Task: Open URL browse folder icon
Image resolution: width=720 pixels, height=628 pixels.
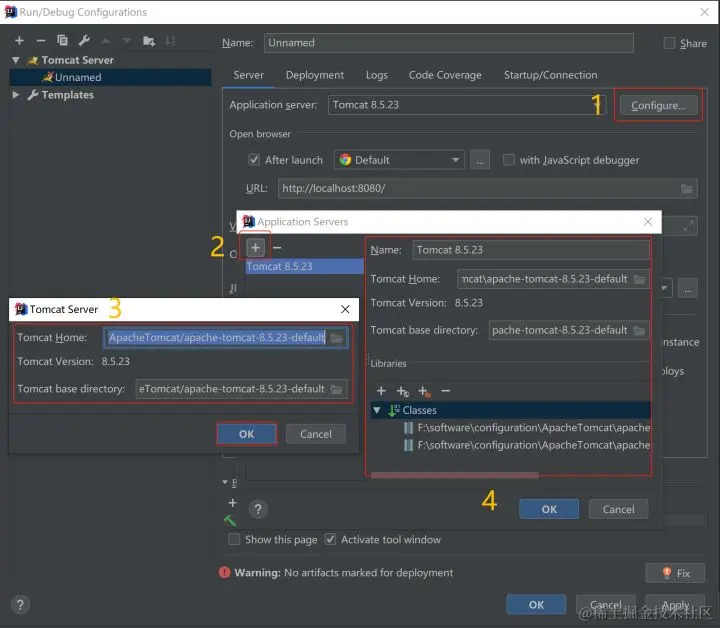Action: 686,189
